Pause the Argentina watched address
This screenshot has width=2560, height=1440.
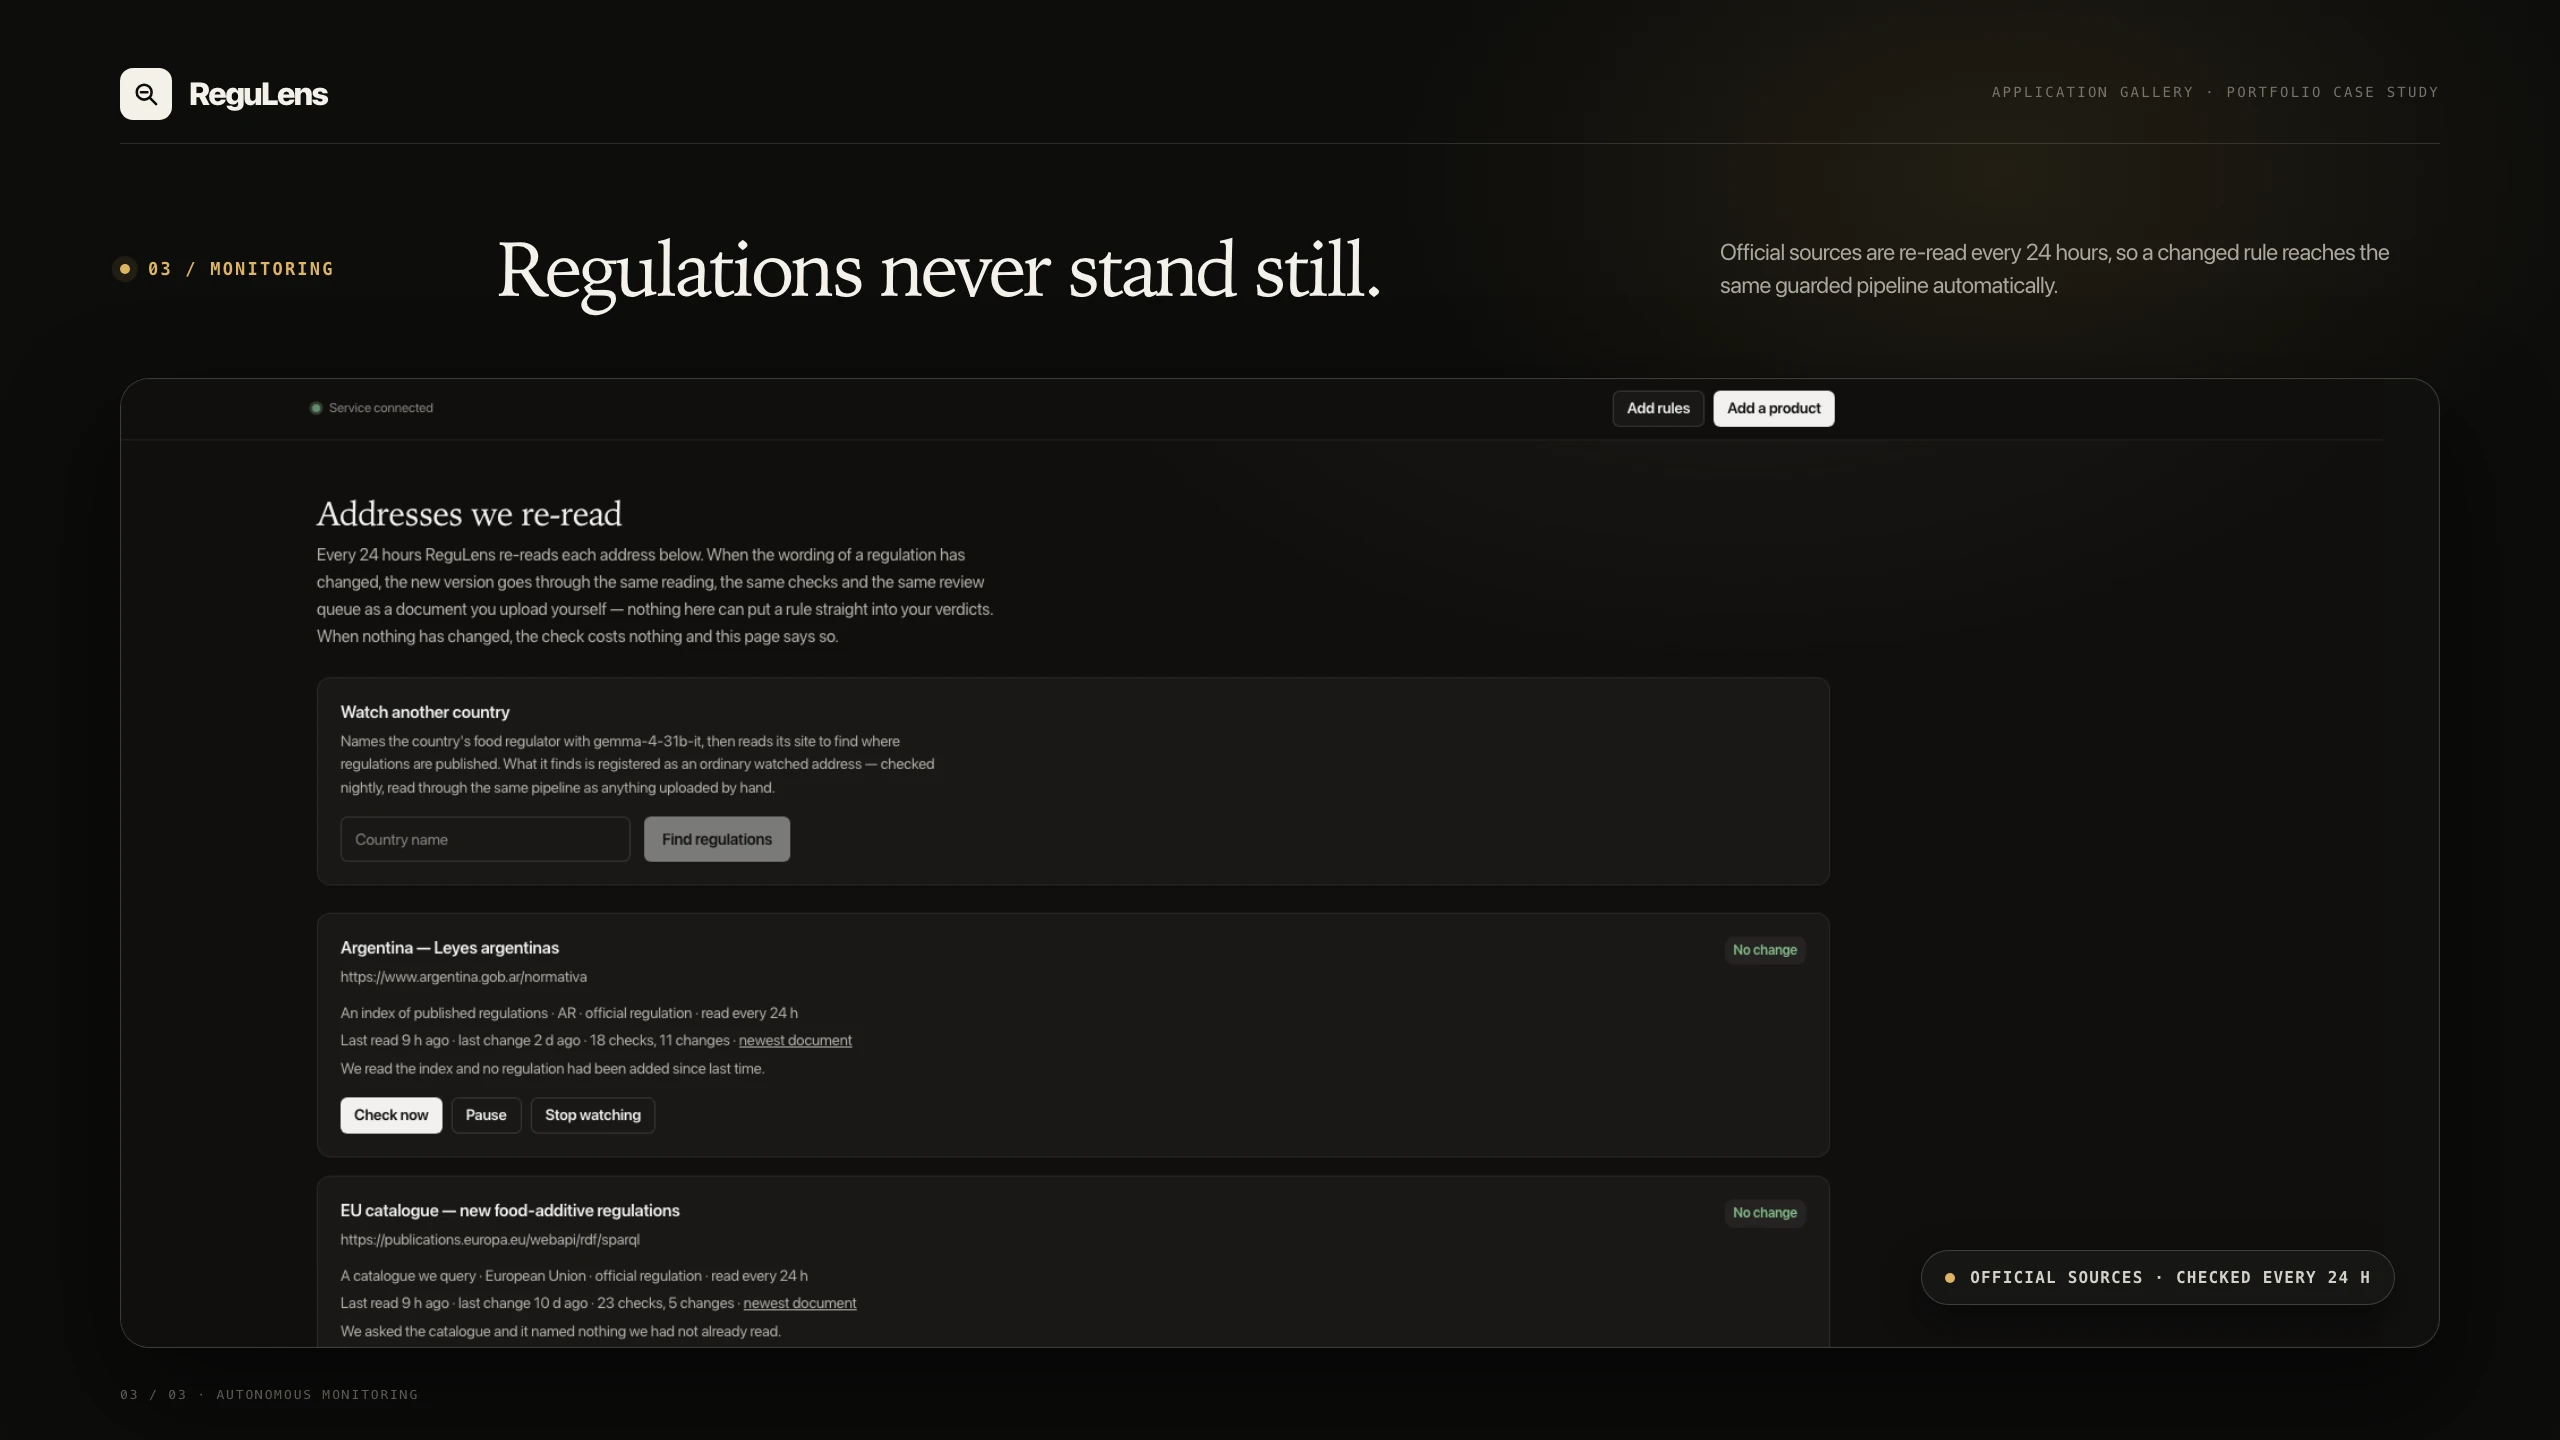tap(486, 1115)
